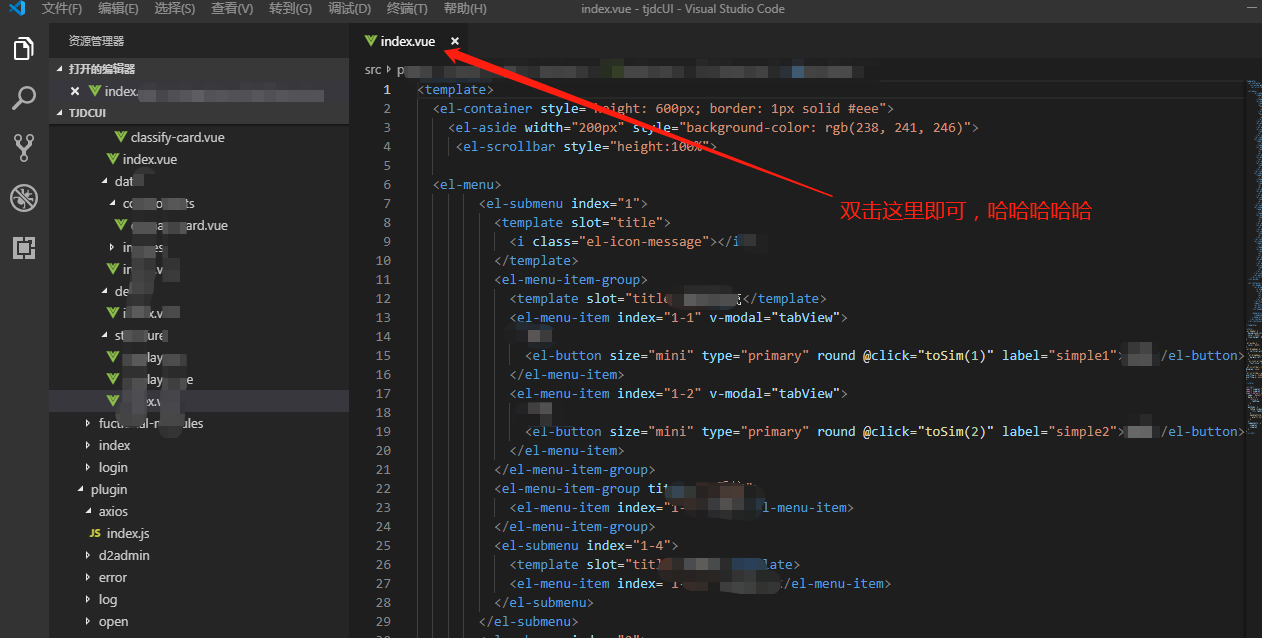Click line number 12 in gutter
This screenshot has height=638, width=1262.
(384, 298)
